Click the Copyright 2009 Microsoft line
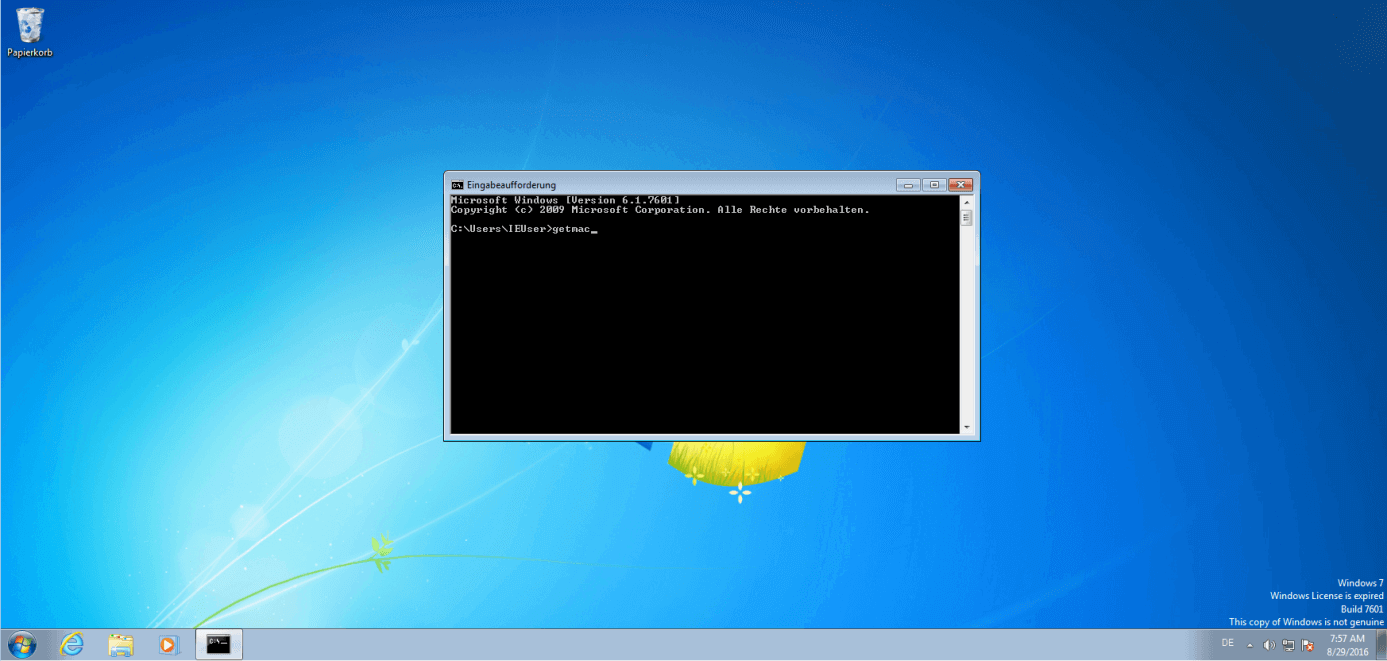The image size is (1387, 661). point(660,210)
